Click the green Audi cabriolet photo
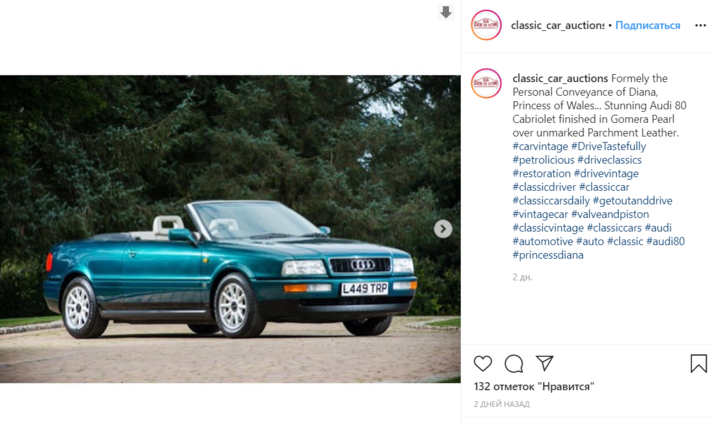 (230, 229)
